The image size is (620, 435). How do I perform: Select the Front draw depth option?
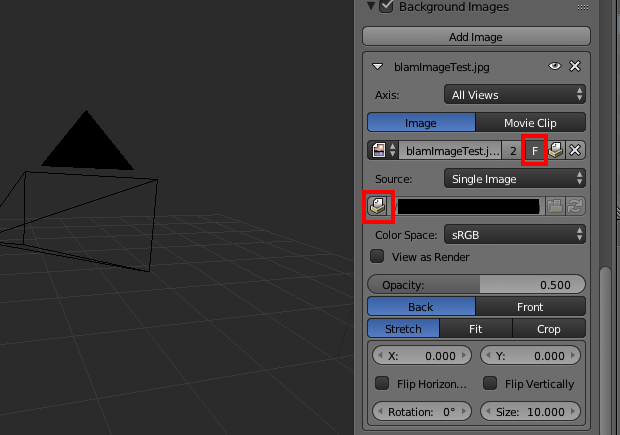(x=530, y=306)
